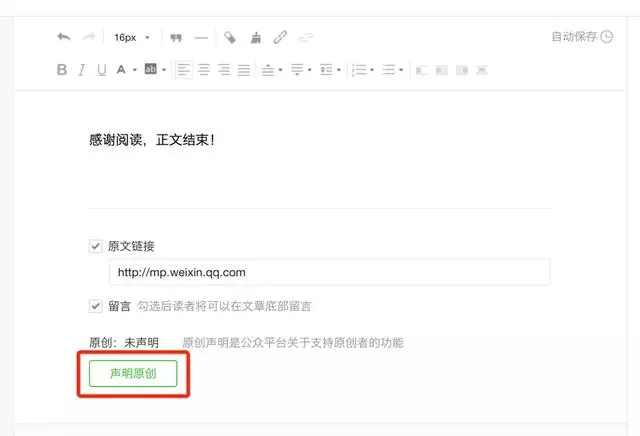
Task: Toggle underline formatting
Action: 101,70
